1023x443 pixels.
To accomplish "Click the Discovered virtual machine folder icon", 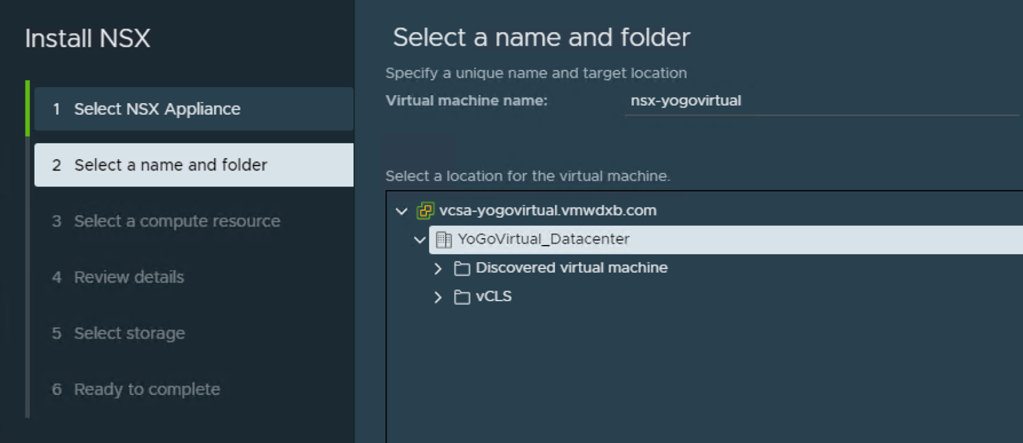I will pos(462,268).
